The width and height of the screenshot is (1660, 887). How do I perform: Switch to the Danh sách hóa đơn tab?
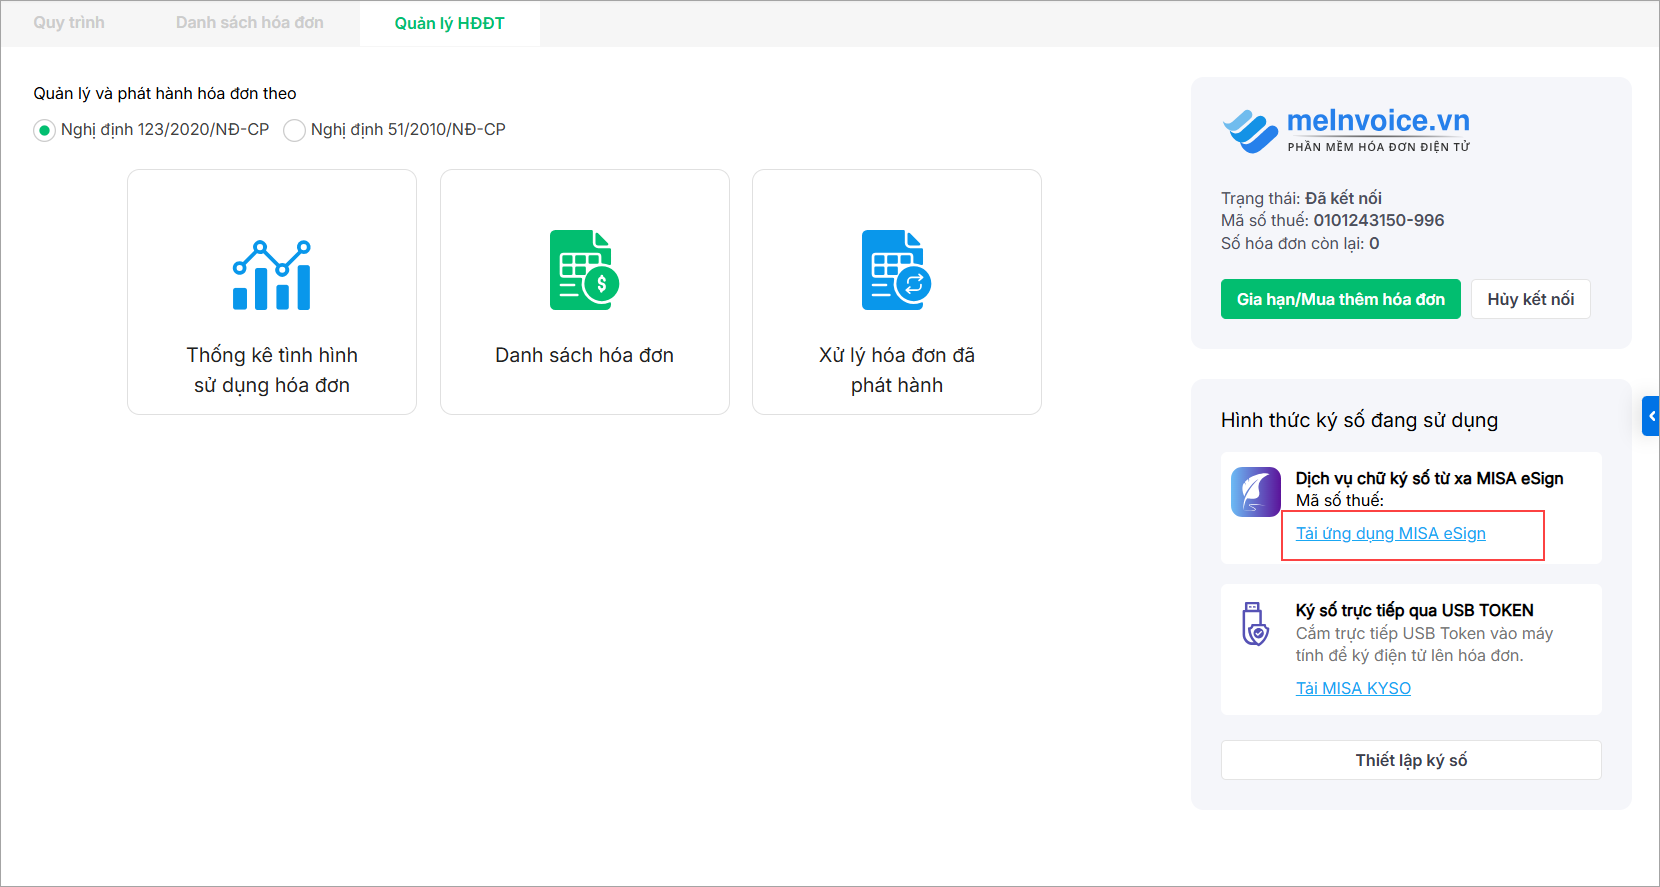250,23
